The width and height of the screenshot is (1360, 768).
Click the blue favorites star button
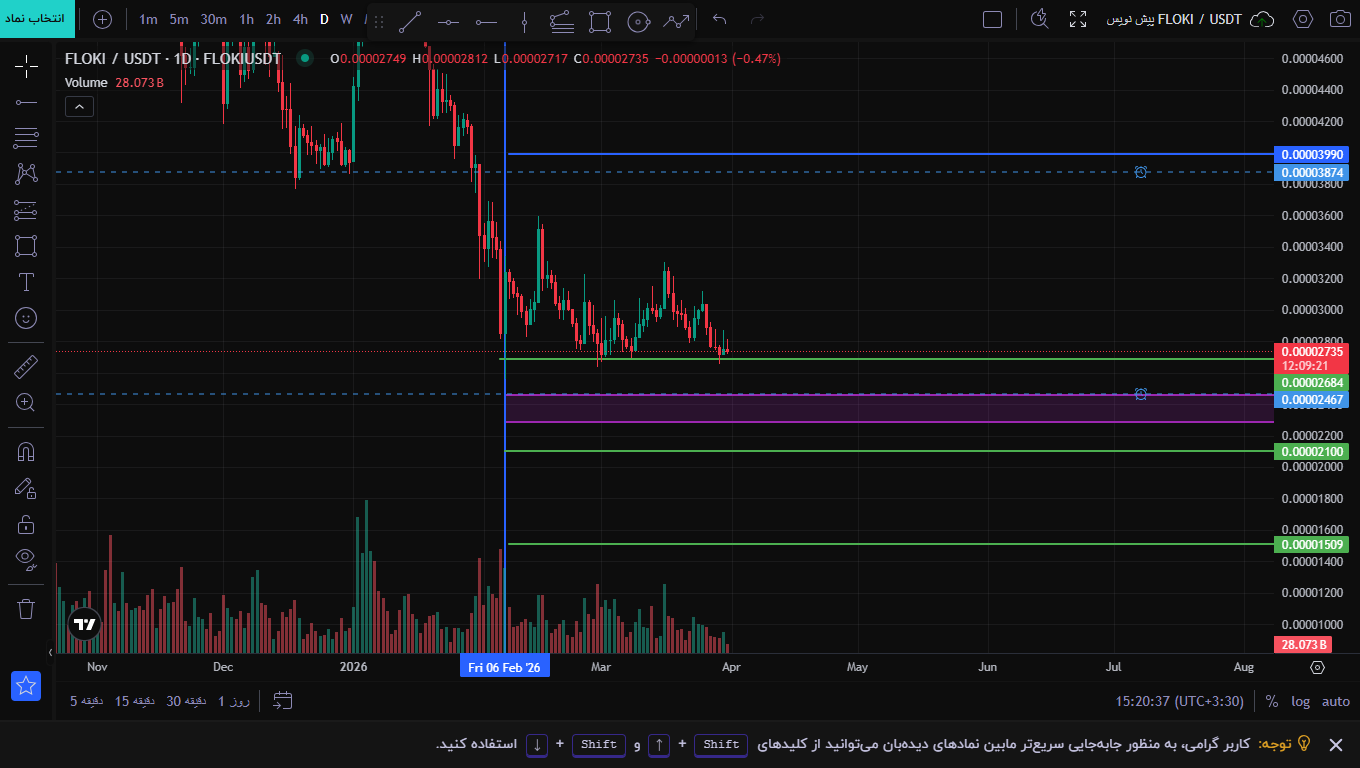pos(26,686)
